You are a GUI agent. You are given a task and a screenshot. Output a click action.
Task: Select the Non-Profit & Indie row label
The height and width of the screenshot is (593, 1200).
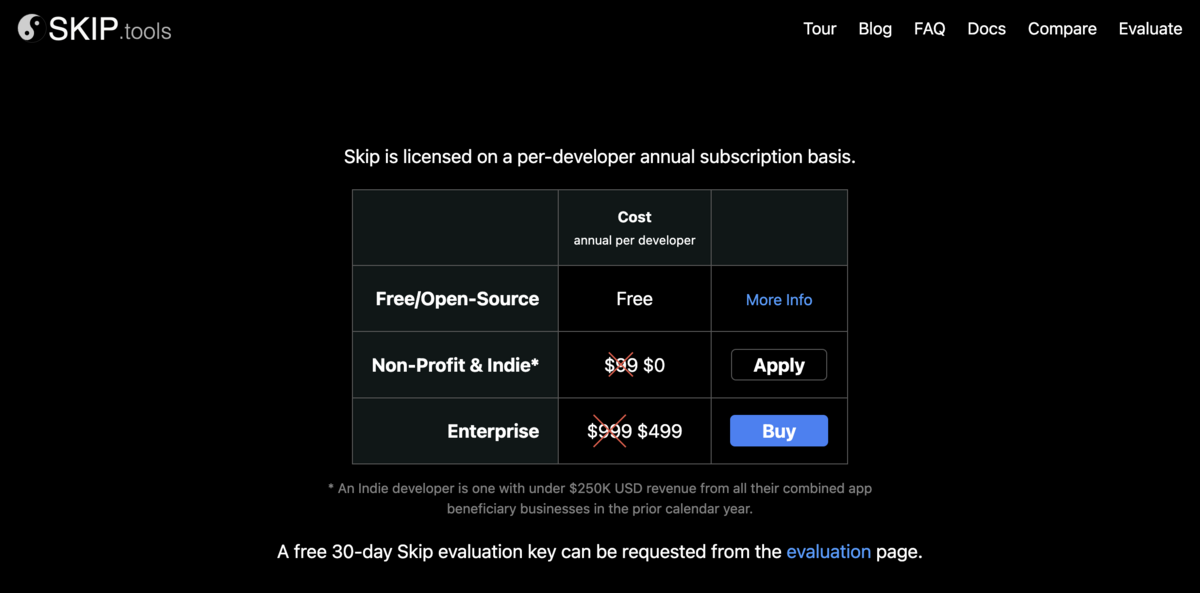455,364
